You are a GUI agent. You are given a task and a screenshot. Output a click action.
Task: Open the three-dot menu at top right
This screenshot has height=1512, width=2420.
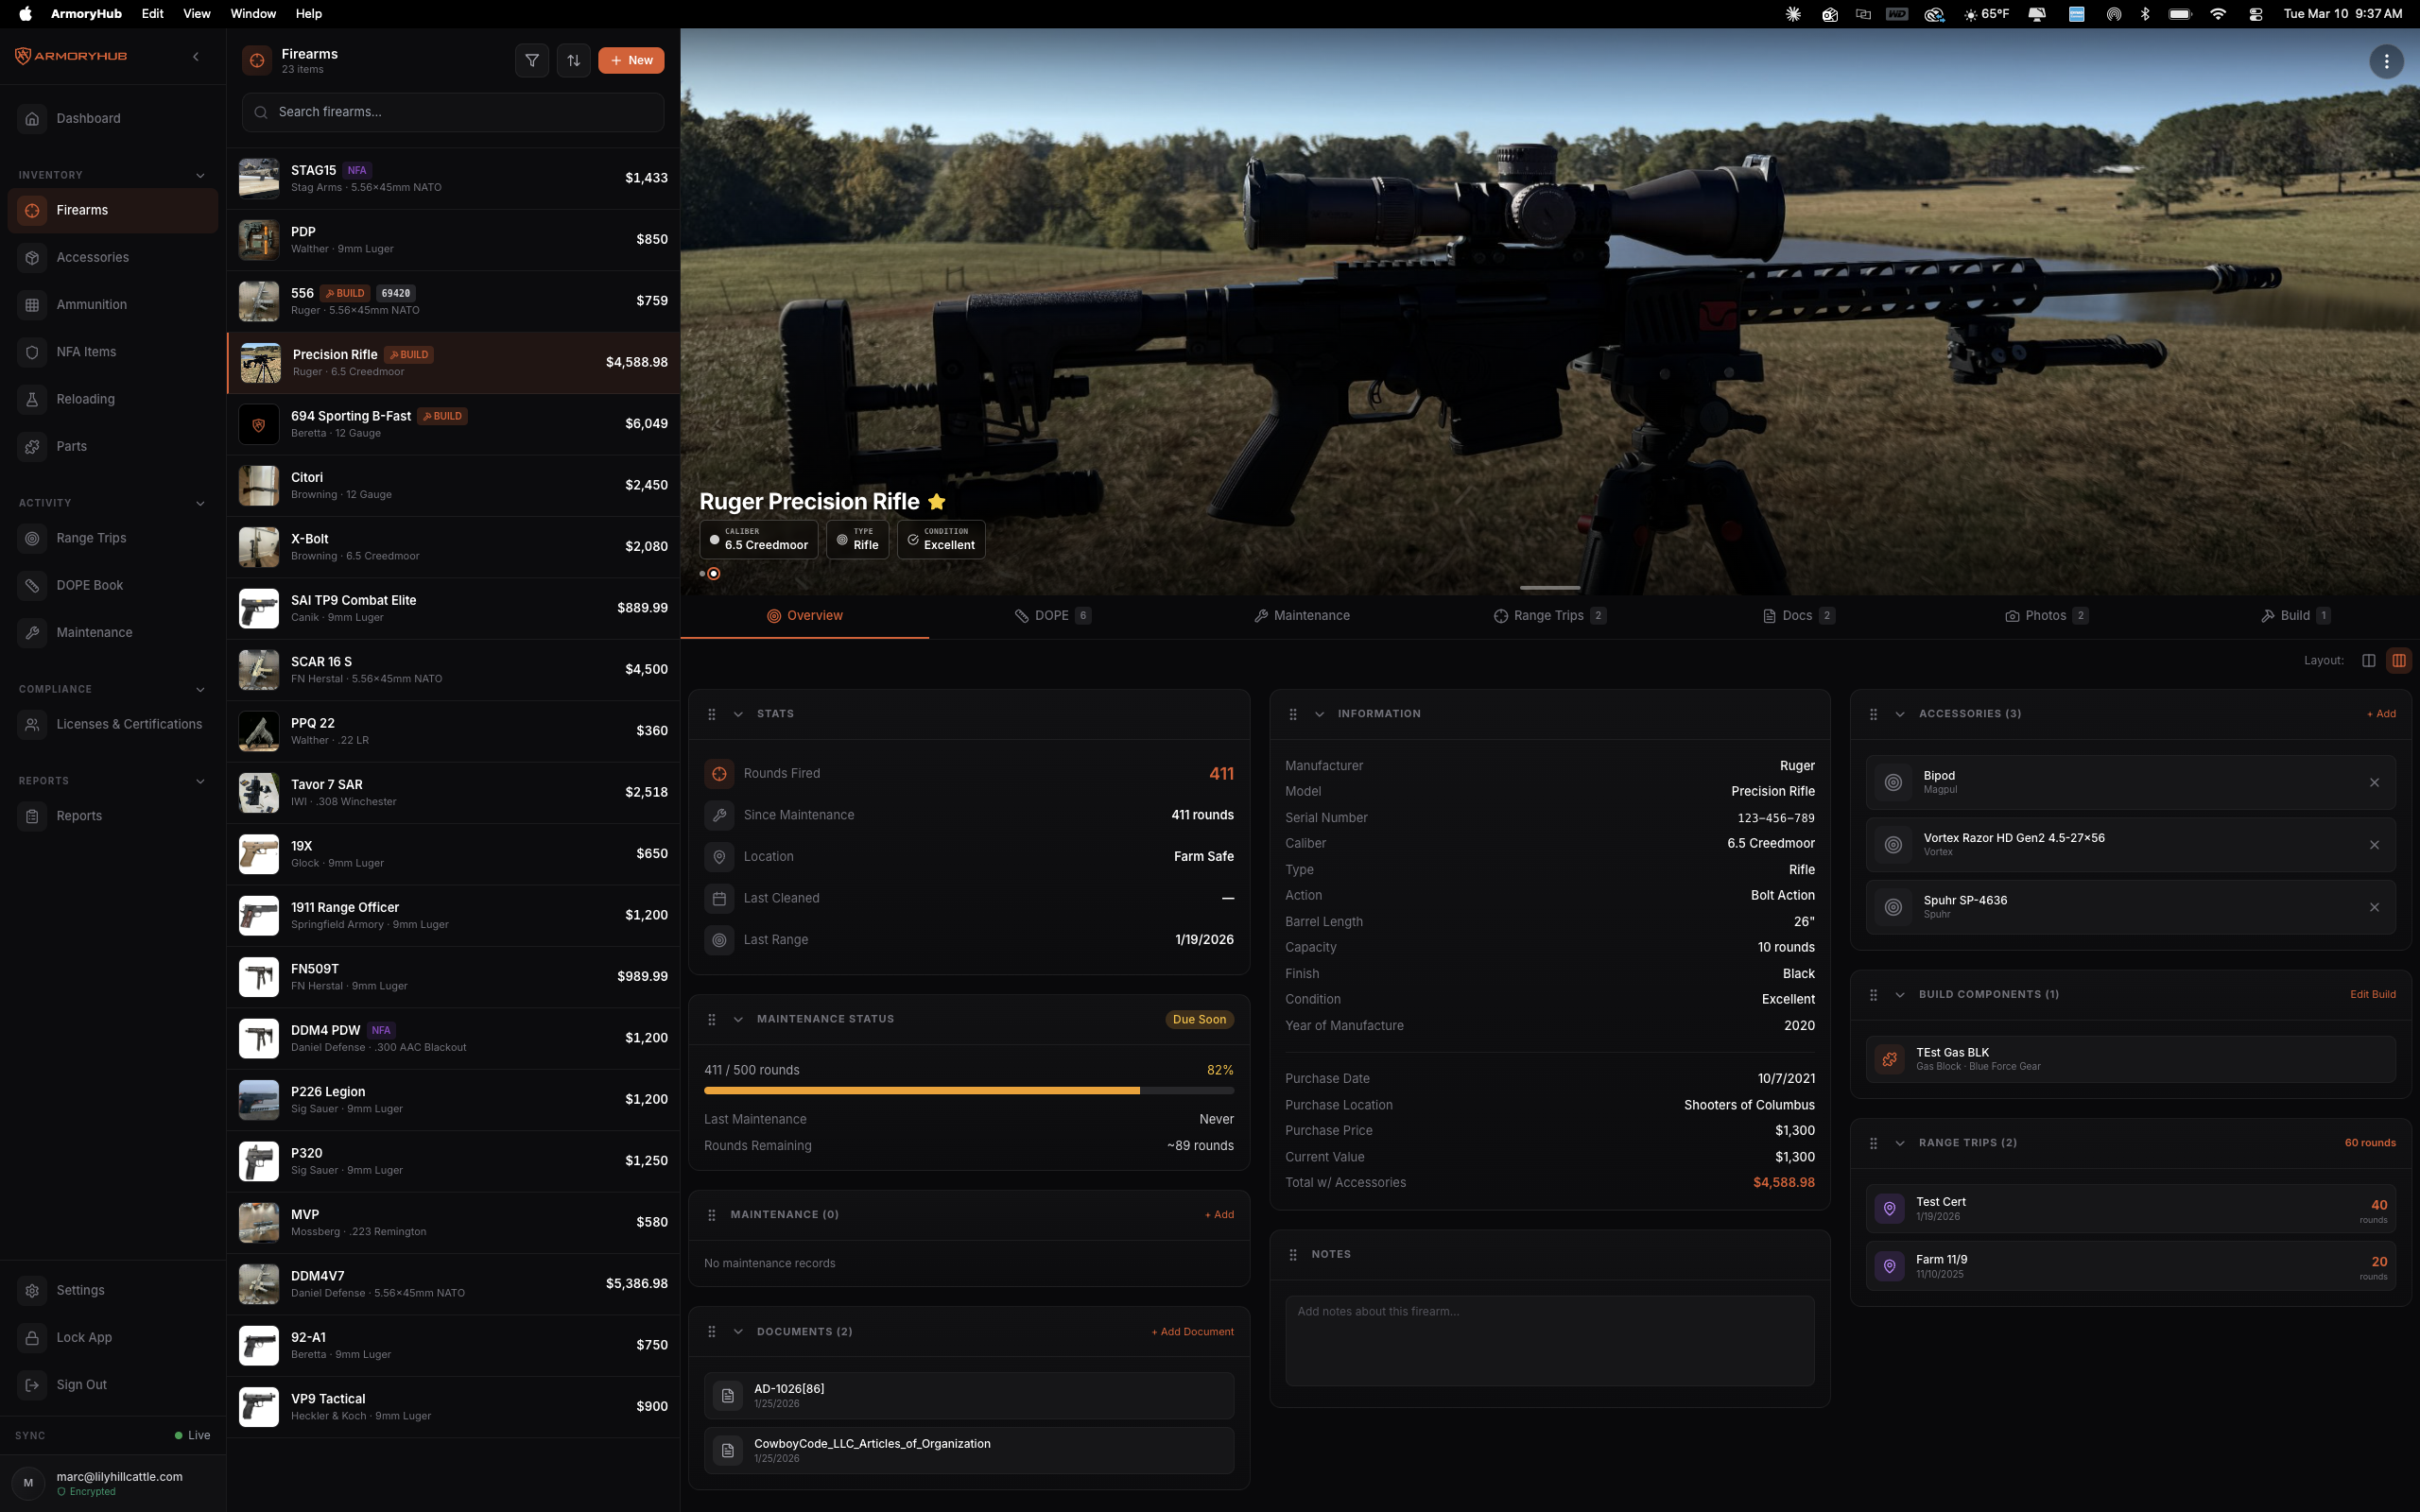click(x=2386, y=61)
